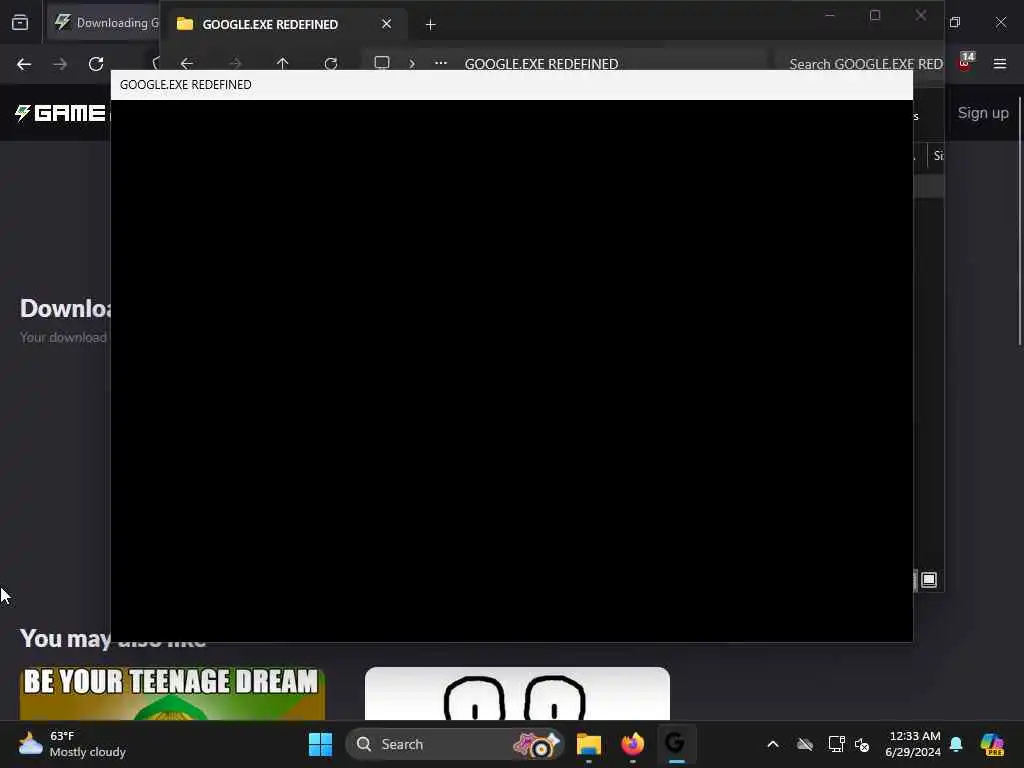
Task: Click the Firefox forward arrow button
Action: pyautogui.click(x=60, y=64)
